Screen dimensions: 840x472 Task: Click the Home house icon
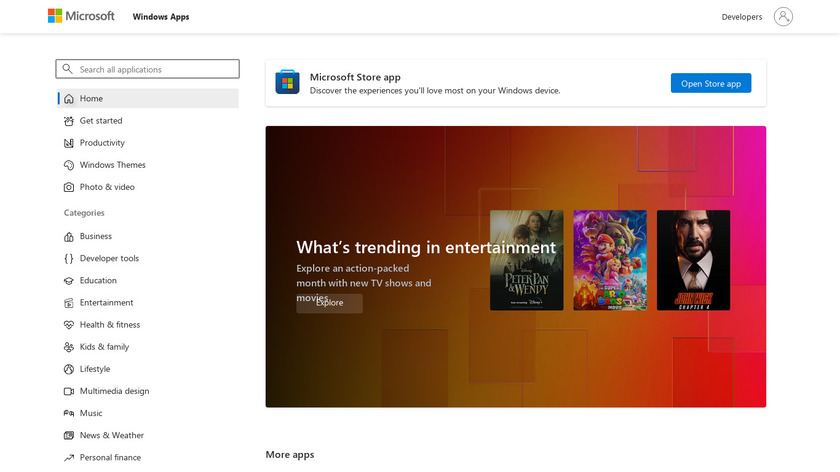pos(69,99)
